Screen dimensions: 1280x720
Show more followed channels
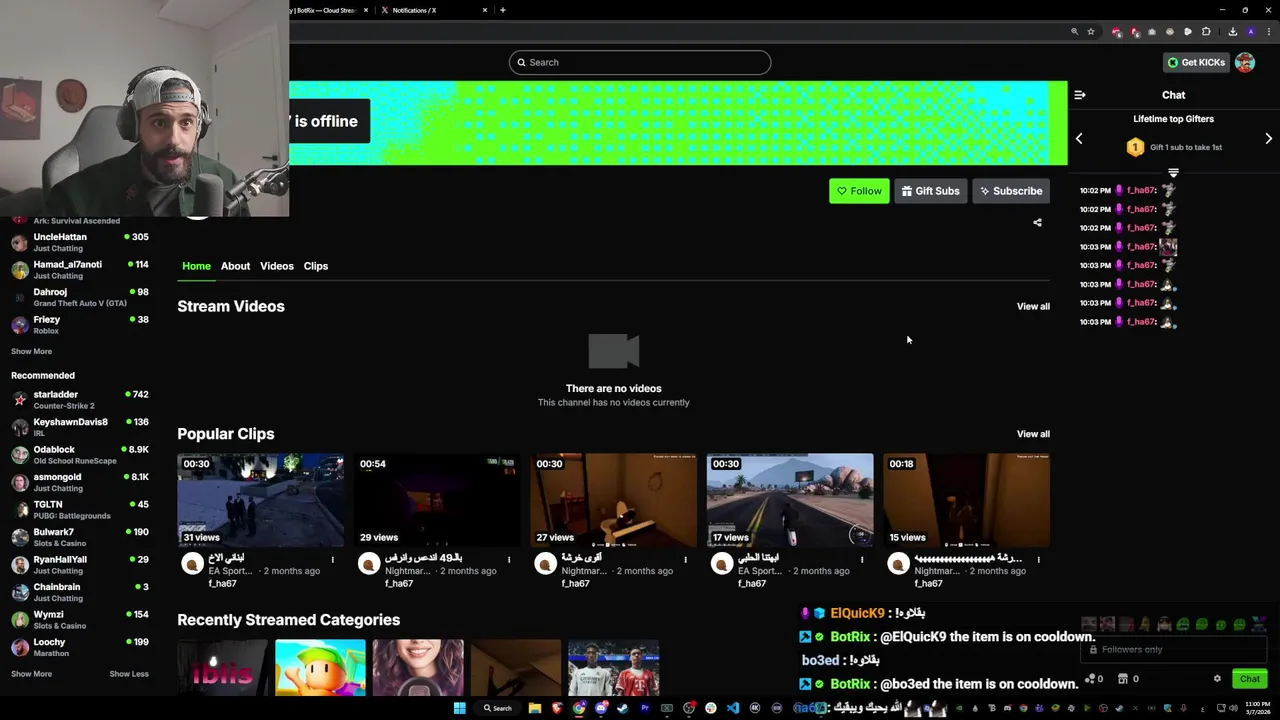(x=31, y=351)
